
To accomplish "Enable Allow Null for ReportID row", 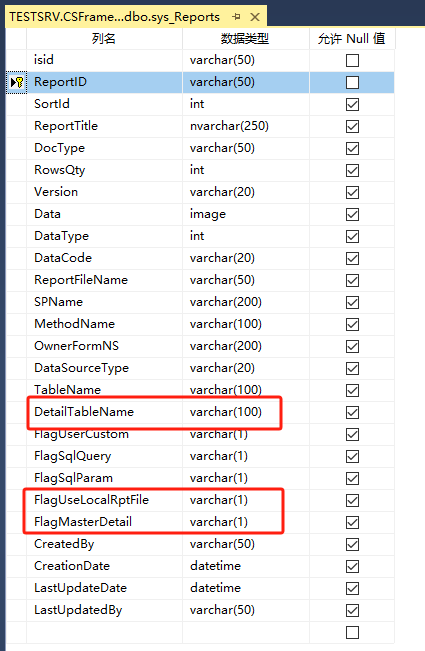I will [x=352, y=82].
